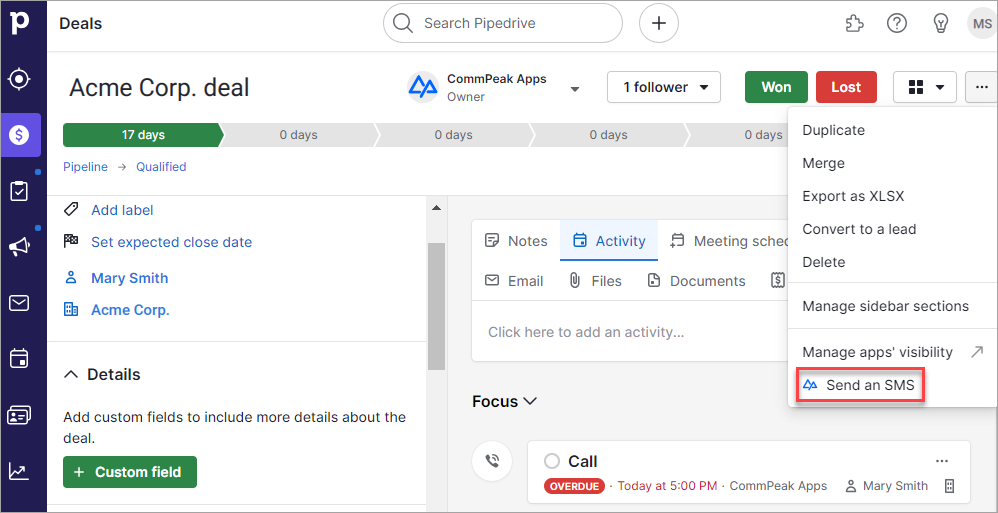
Task: Open the Help question mark icon
Action: [897, 24]
